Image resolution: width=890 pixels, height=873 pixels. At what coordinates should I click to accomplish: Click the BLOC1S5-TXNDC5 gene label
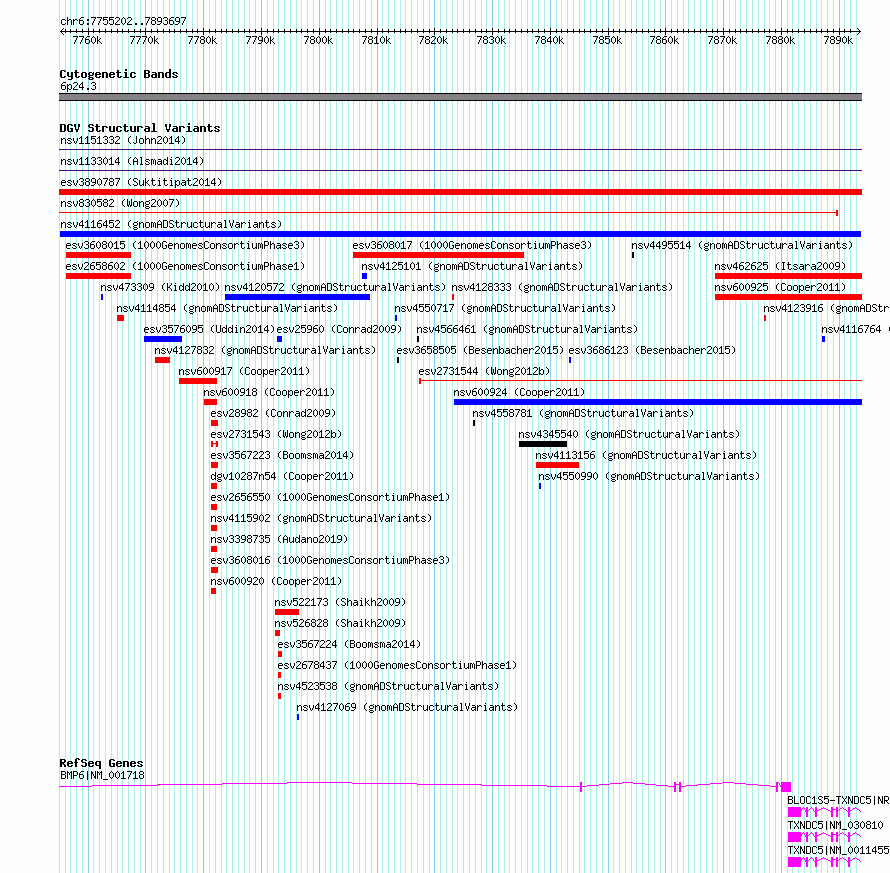click(838, 800)
